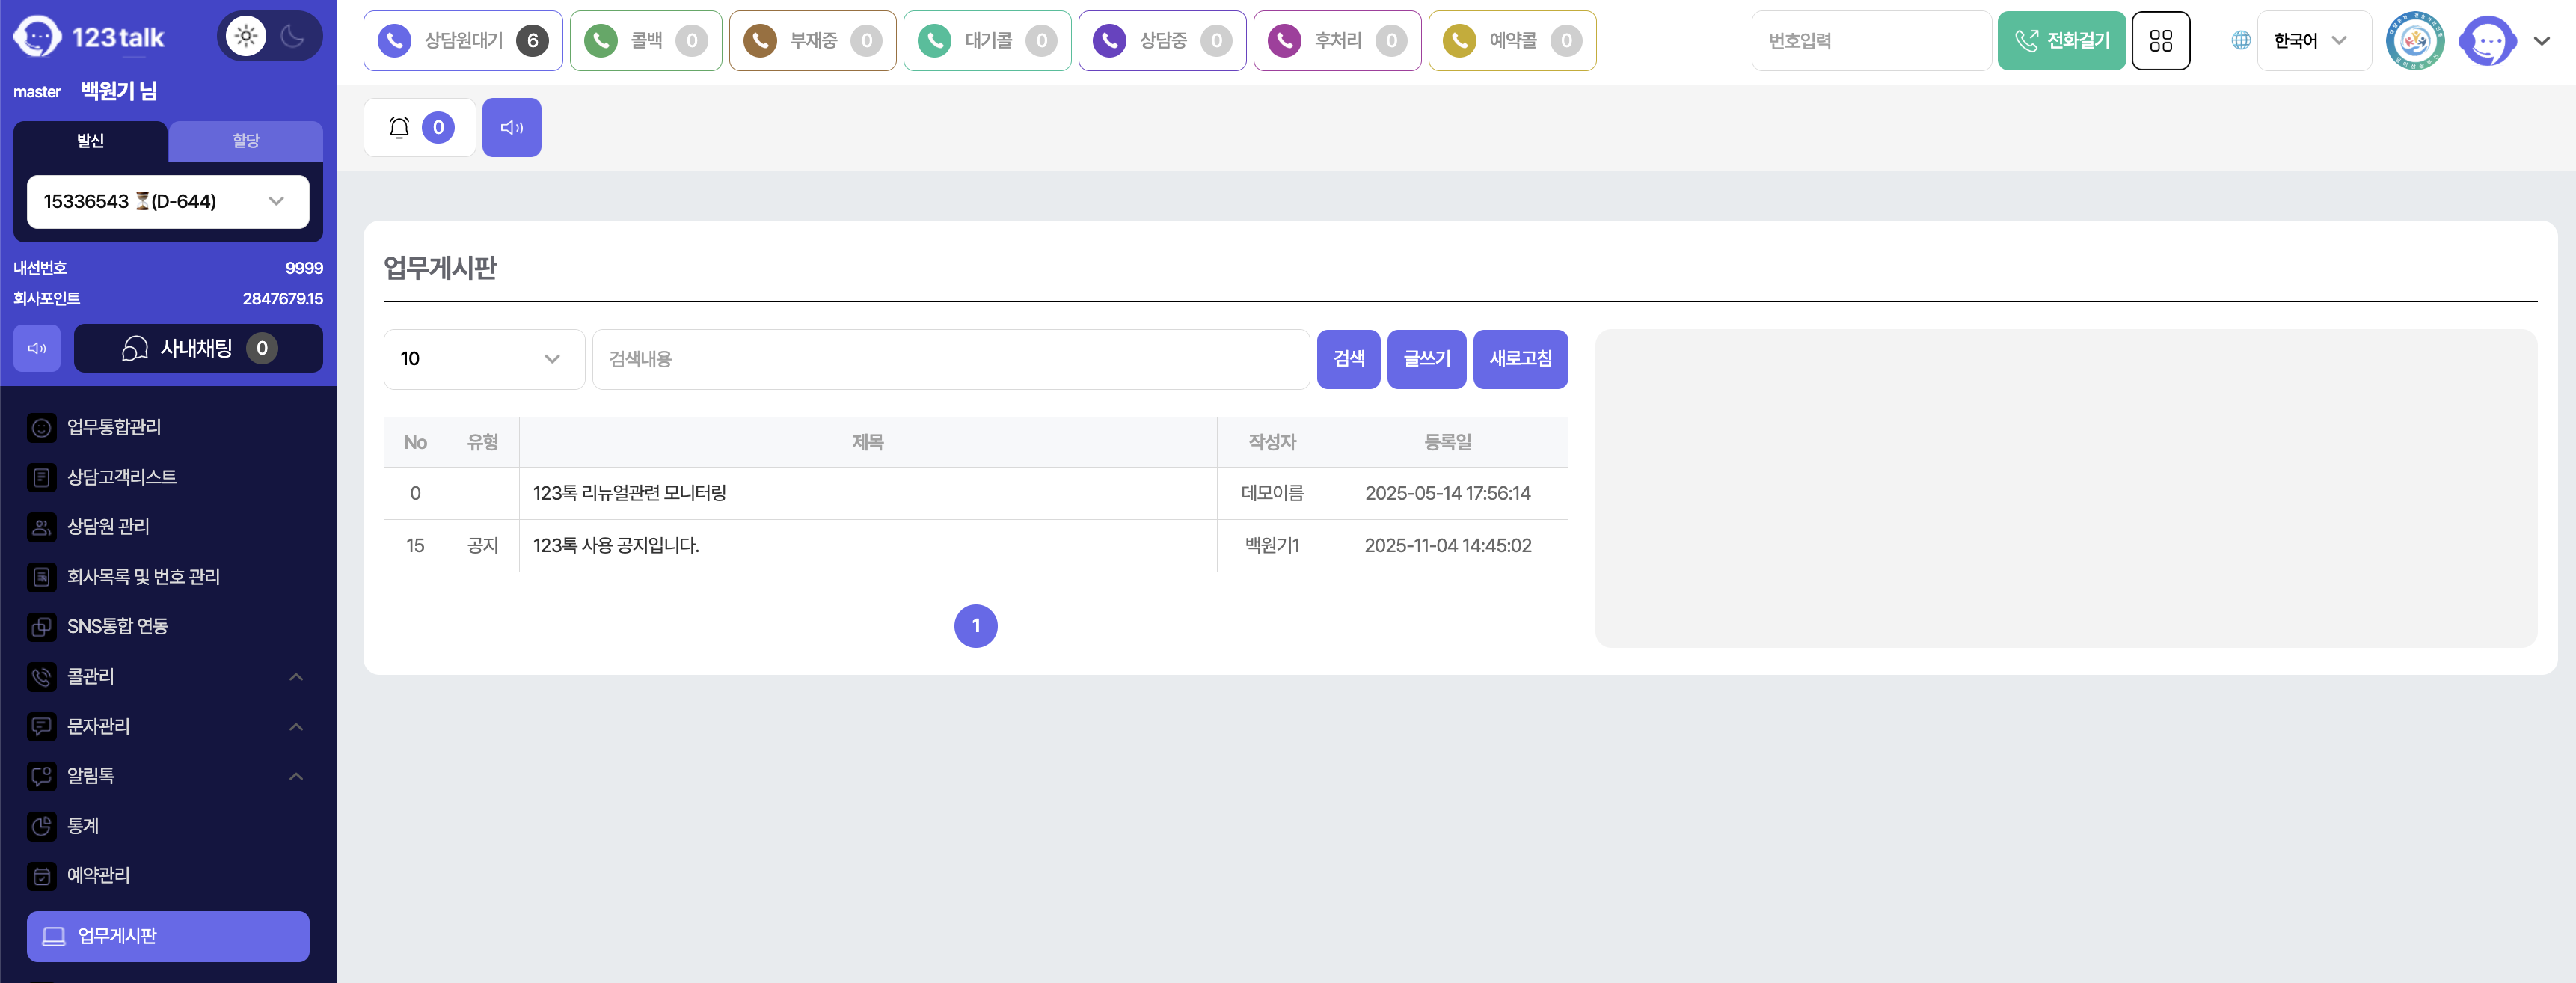
Task: Open the rows-per-page dropdown showing 10
Action: point(483,359)
